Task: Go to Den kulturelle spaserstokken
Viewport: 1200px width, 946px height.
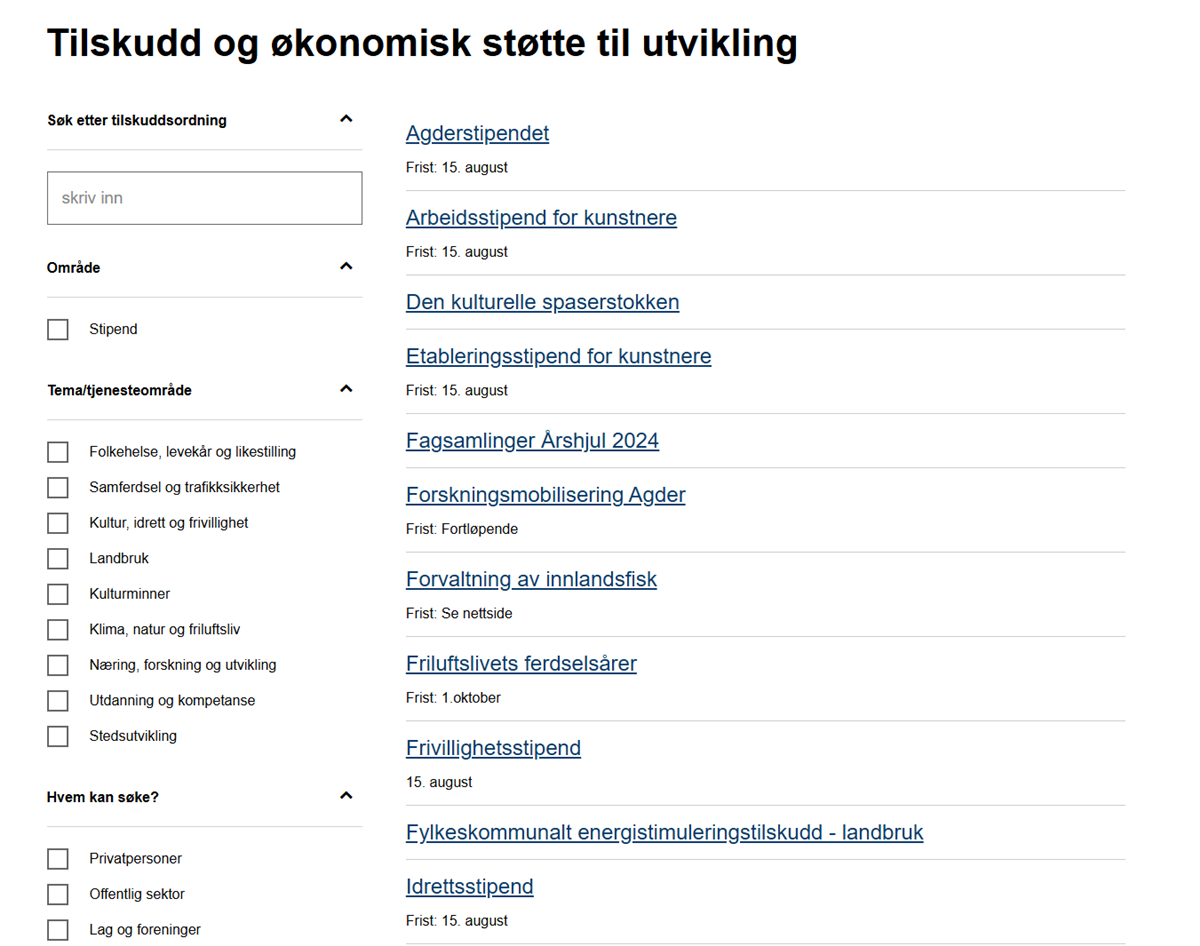Action: pyautogui.click(x=542, y=302)
